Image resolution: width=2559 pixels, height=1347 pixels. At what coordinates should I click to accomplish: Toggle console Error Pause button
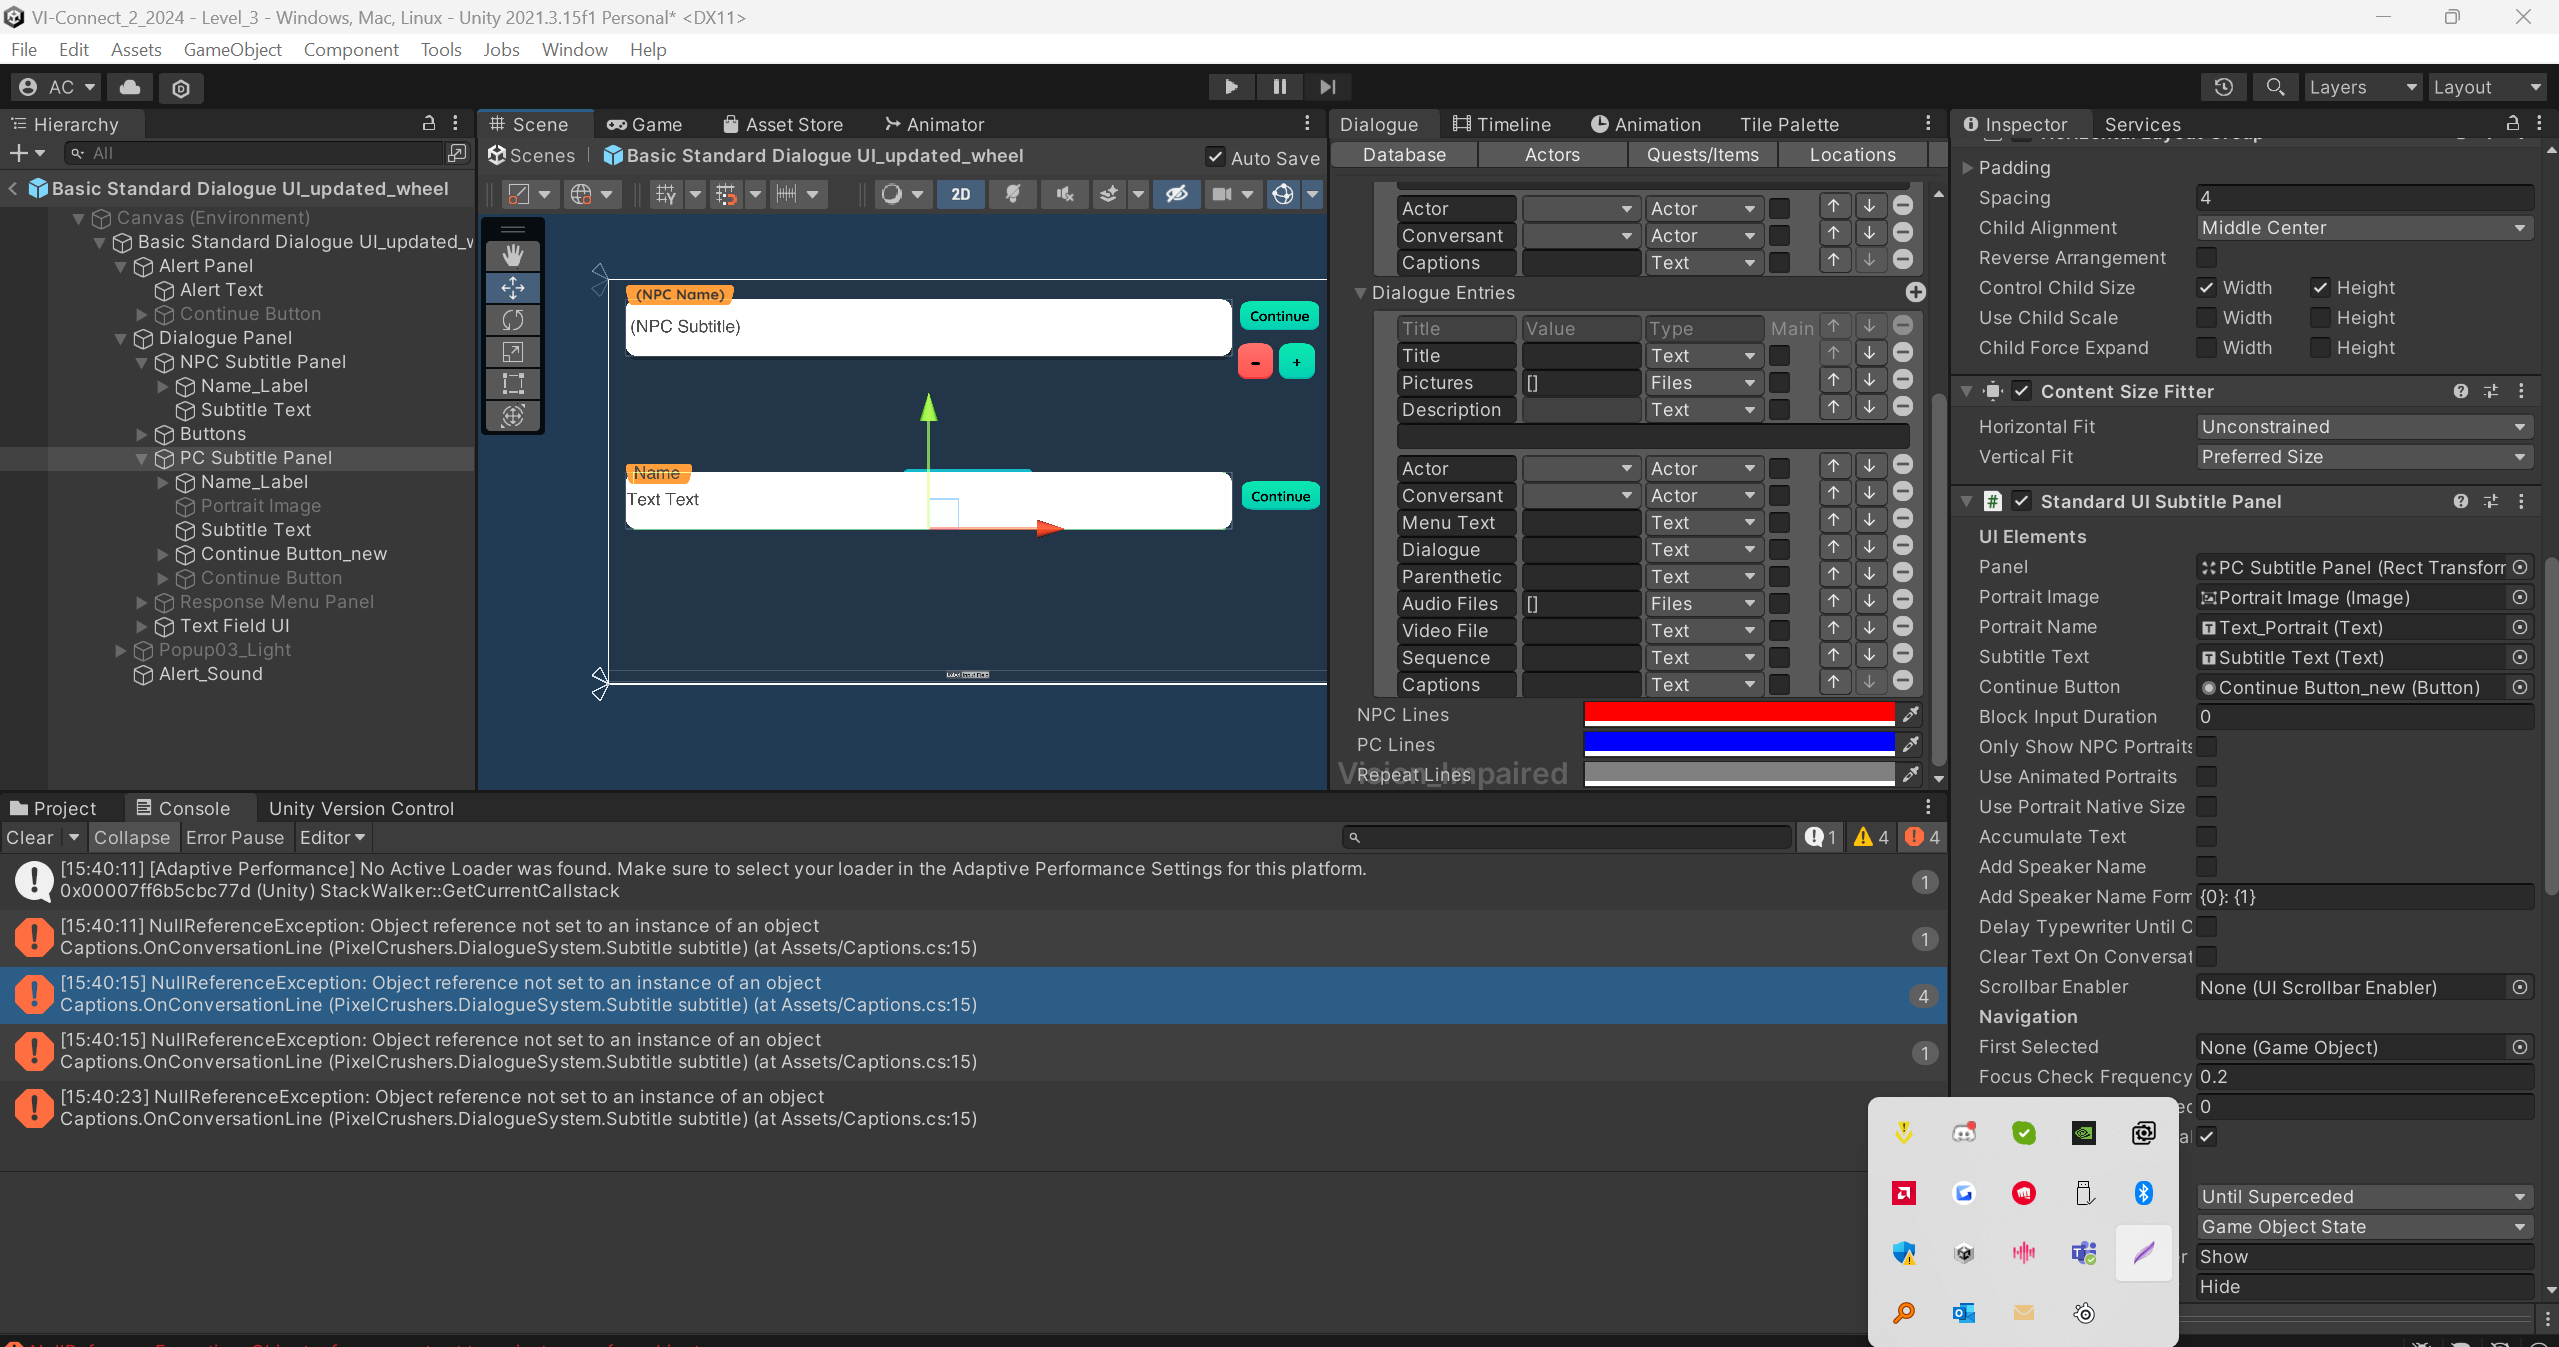(235, 837)
